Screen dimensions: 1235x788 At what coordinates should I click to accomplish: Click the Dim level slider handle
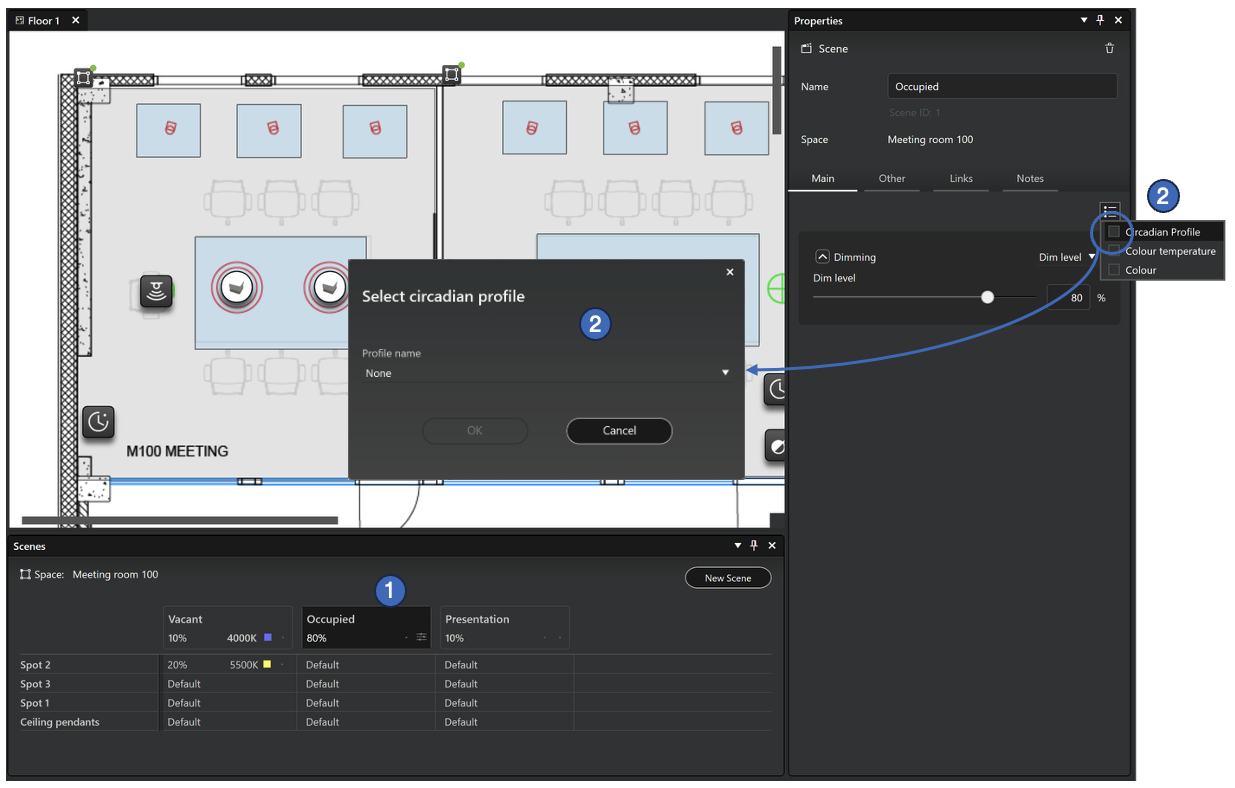pos(988,297)
